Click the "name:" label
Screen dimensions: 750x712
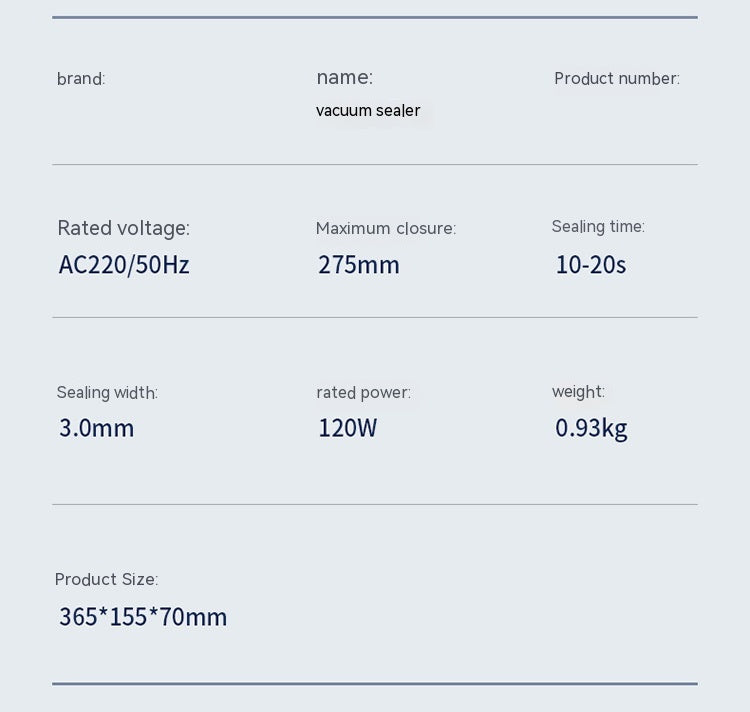[344, 77]
